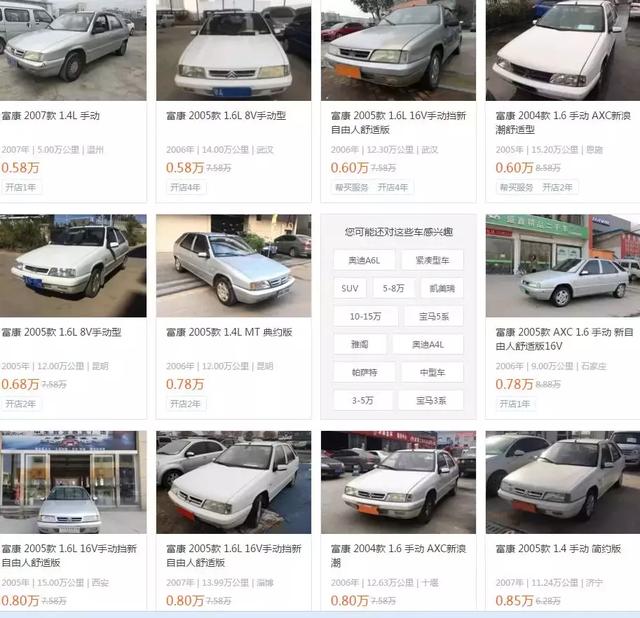
Task: Open the 雅阁 suggestion tag
Action: point(360,345)
